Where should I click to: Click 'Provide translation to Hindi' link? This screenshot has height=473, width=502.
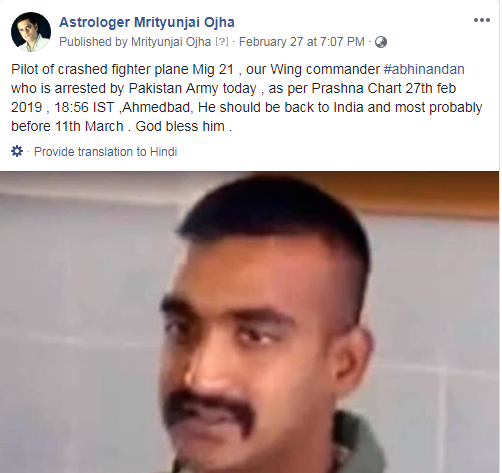pos(105,152)
